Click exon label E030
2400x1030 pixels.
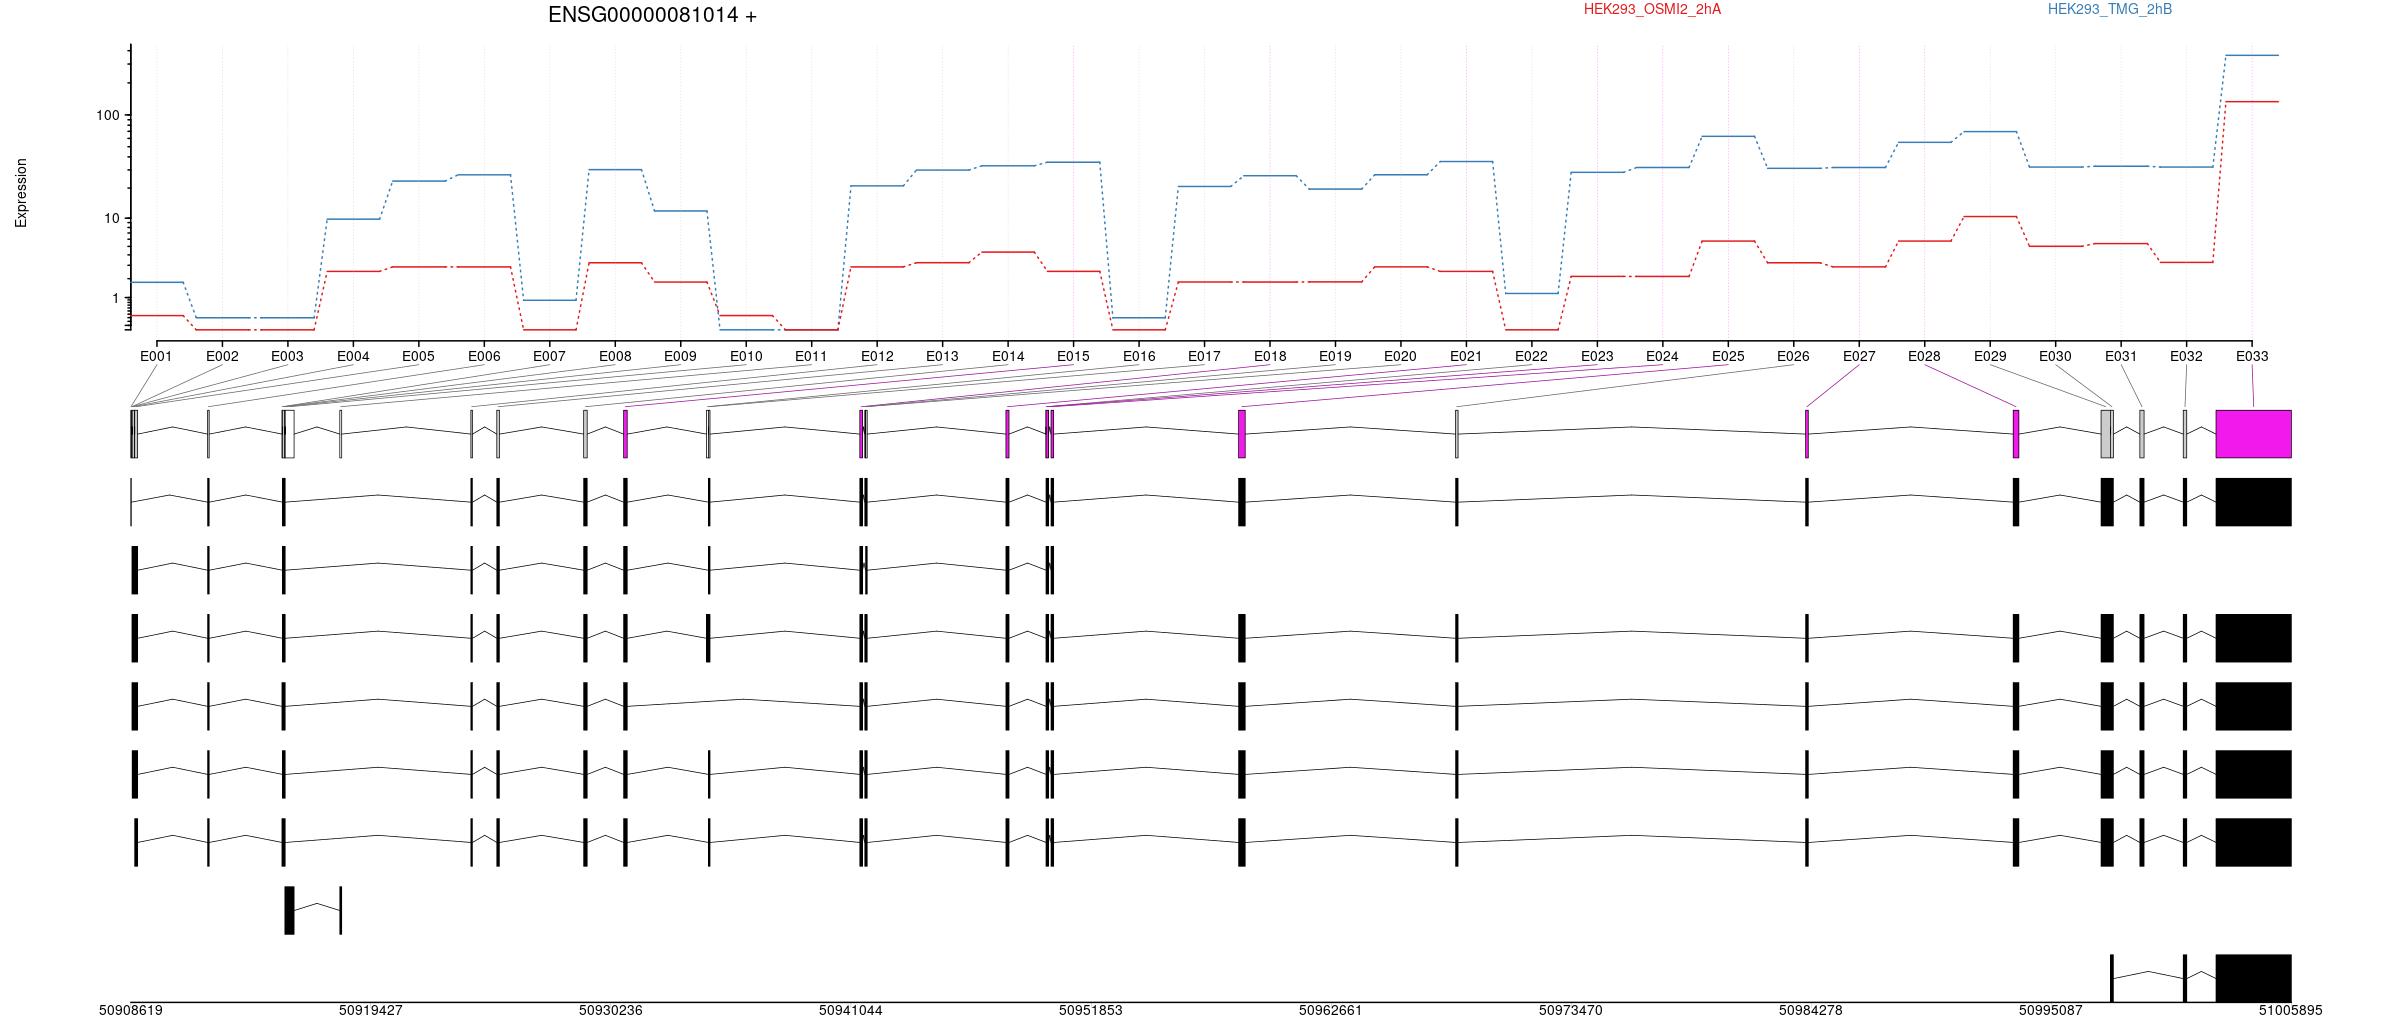(2055, 356)
